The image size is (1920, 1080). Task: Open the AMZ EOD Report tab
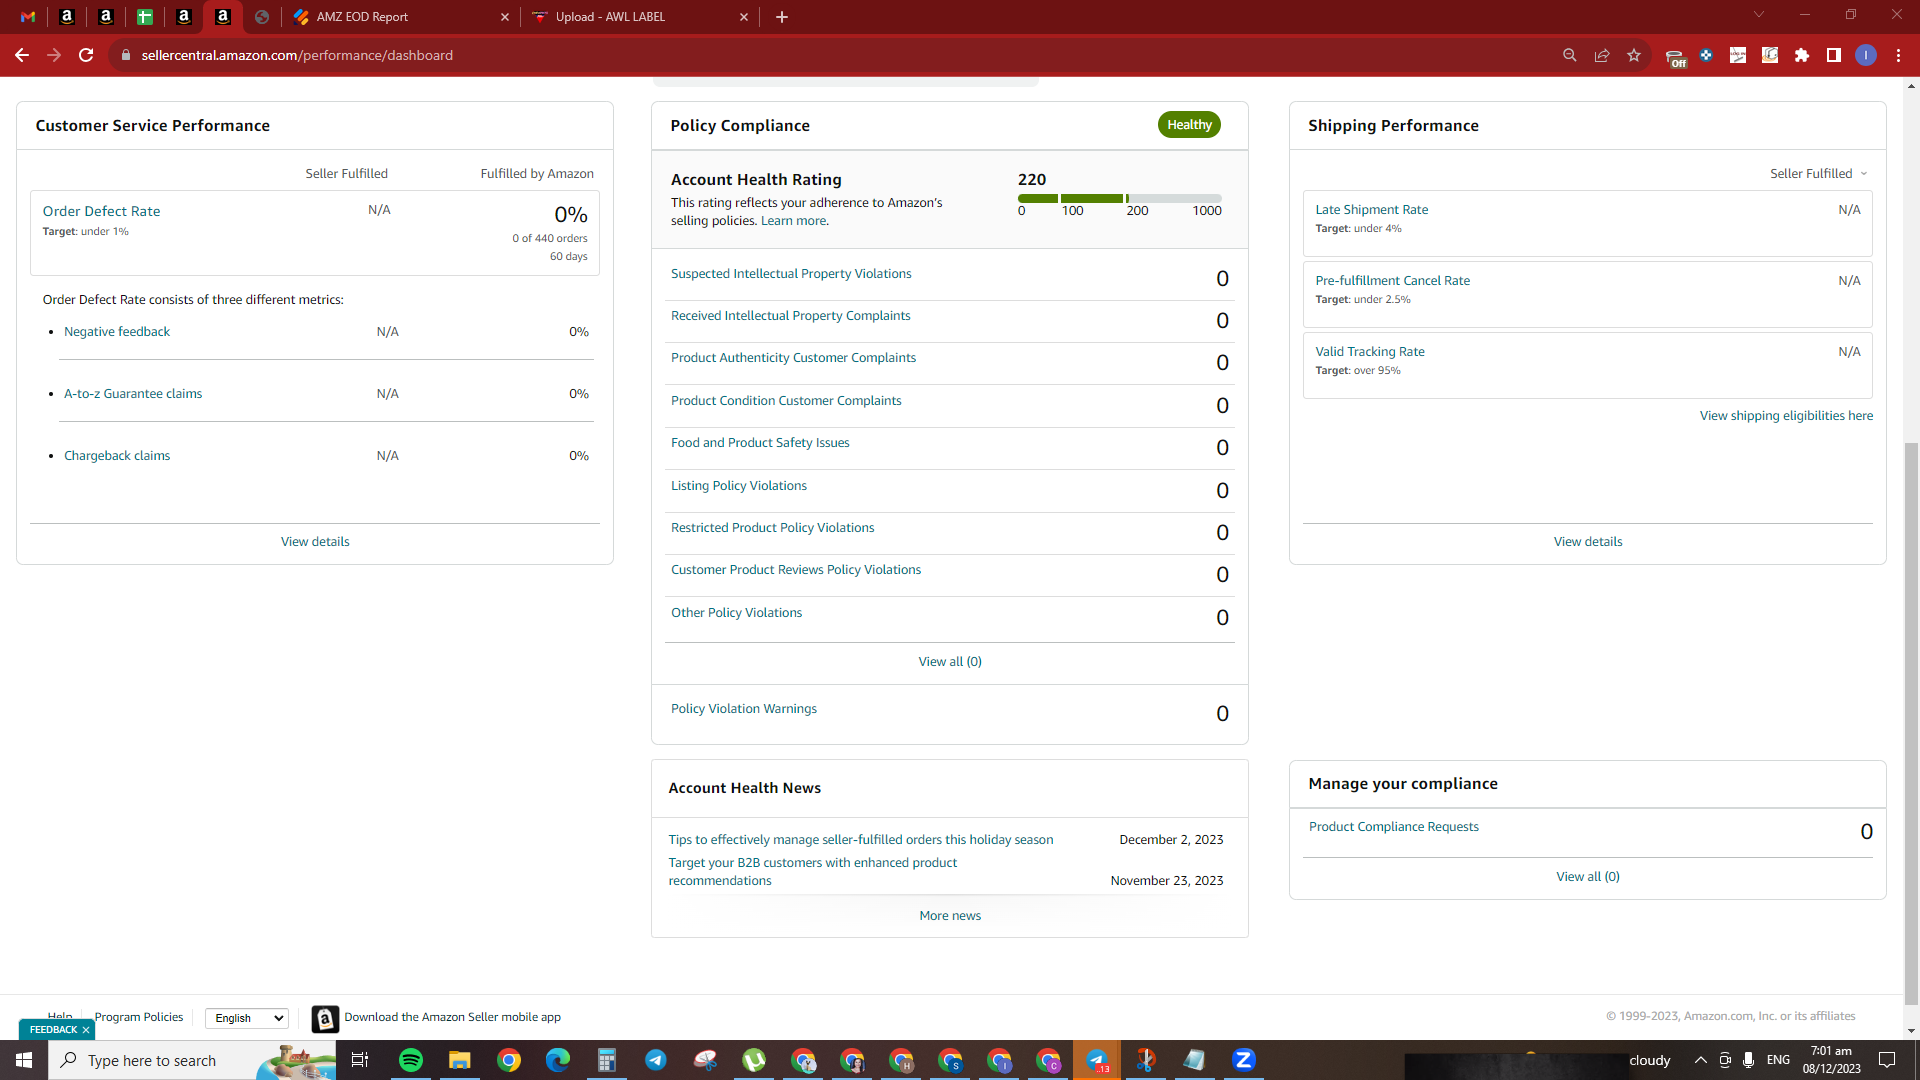400,17
